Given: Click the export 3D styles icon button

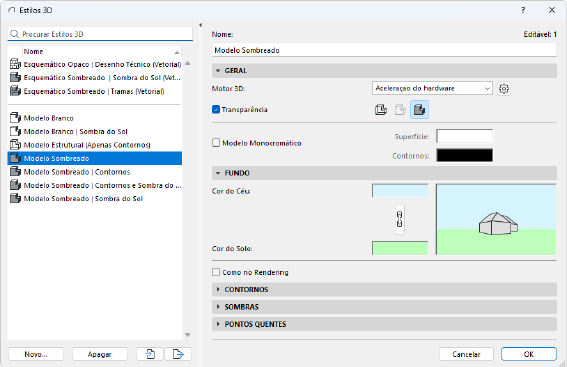Looking at the screenshot, I should (x=178, y=354).
